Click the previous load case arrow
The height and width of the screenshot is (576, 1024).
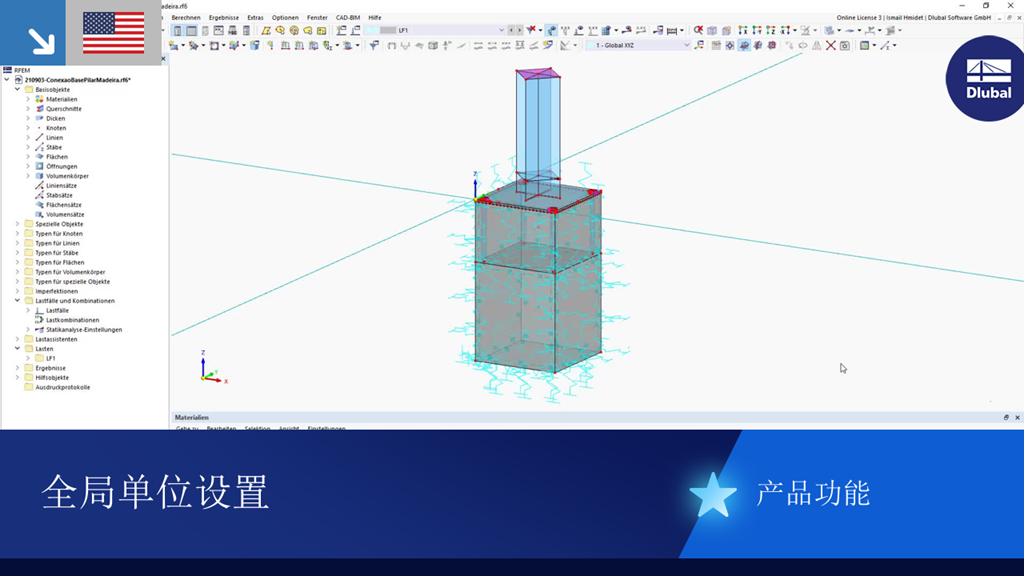coord(511,30)
